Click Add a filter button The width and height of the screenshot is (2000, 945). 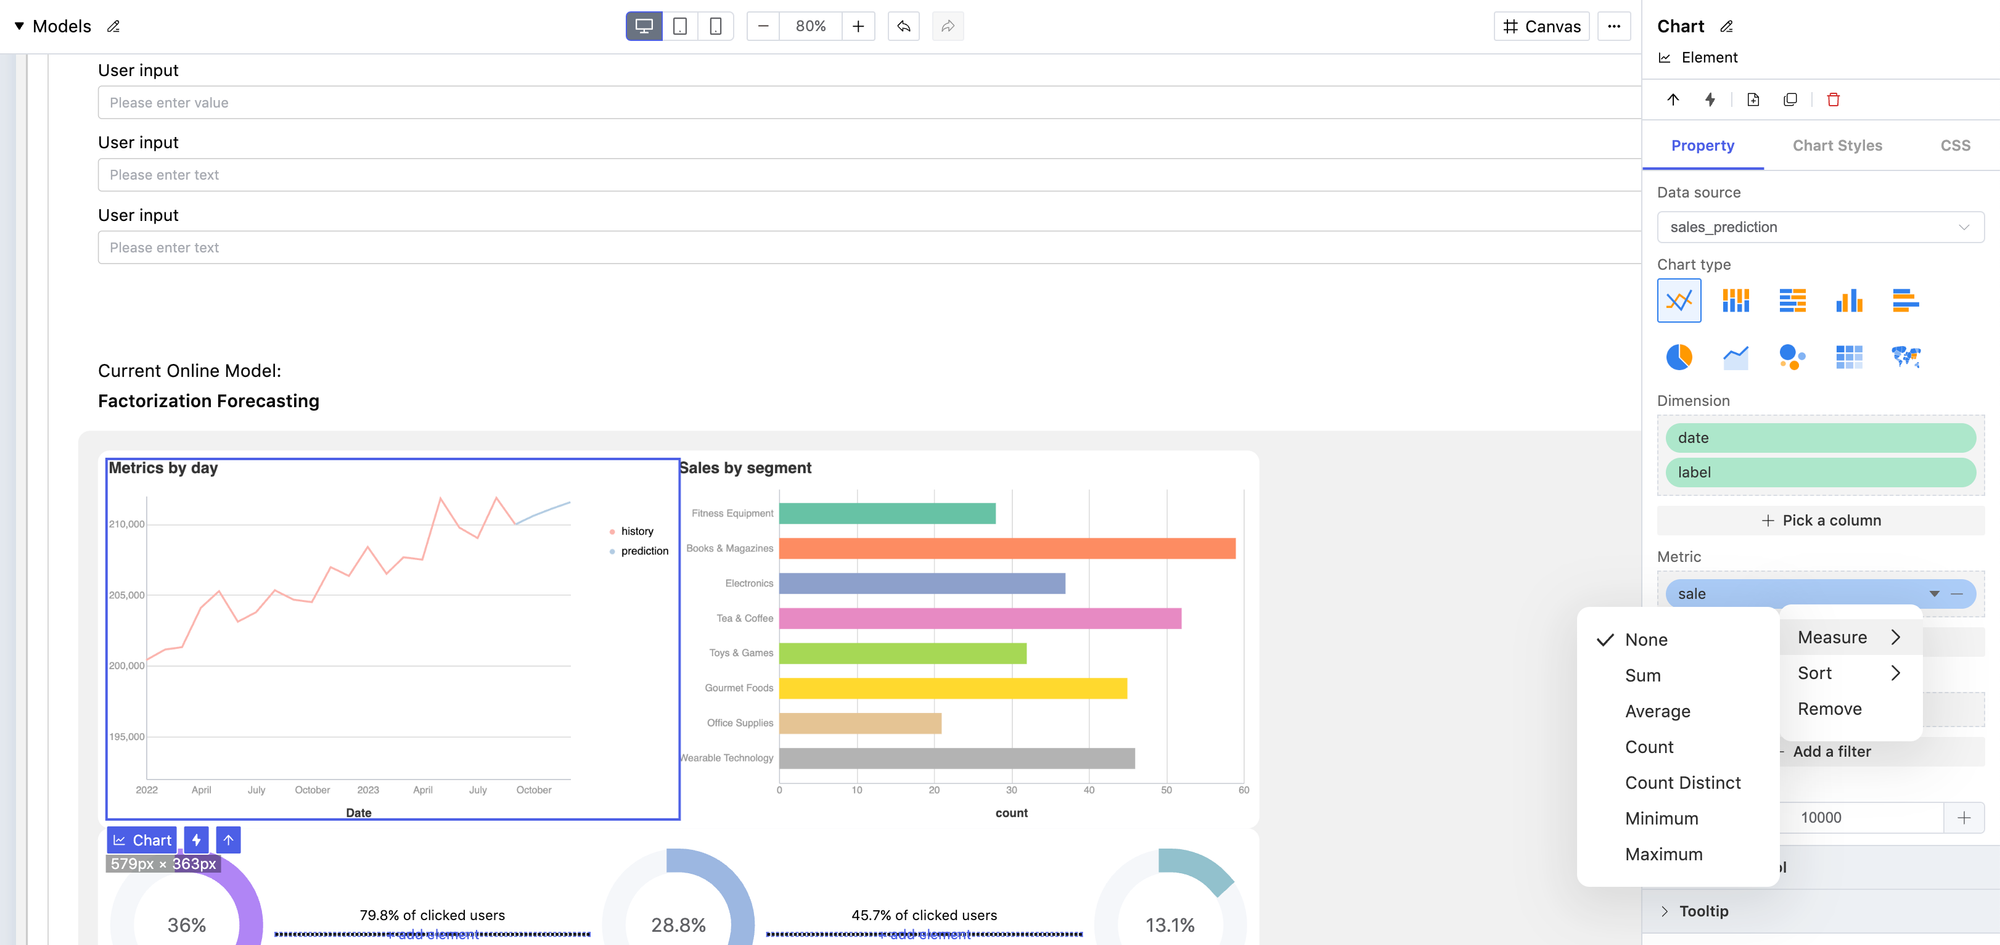pyautogui.click(x=1832, y=752)
